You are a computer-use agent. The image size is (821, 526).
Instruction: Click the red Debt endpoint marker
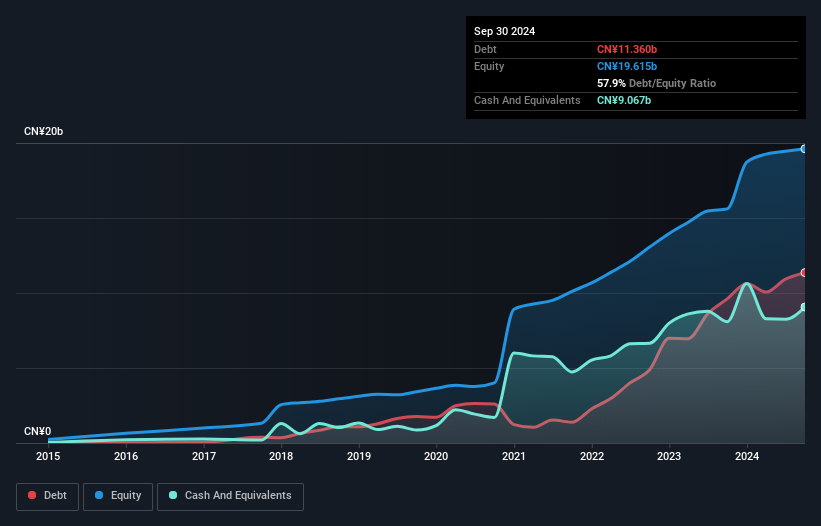(x=804, y=273)
